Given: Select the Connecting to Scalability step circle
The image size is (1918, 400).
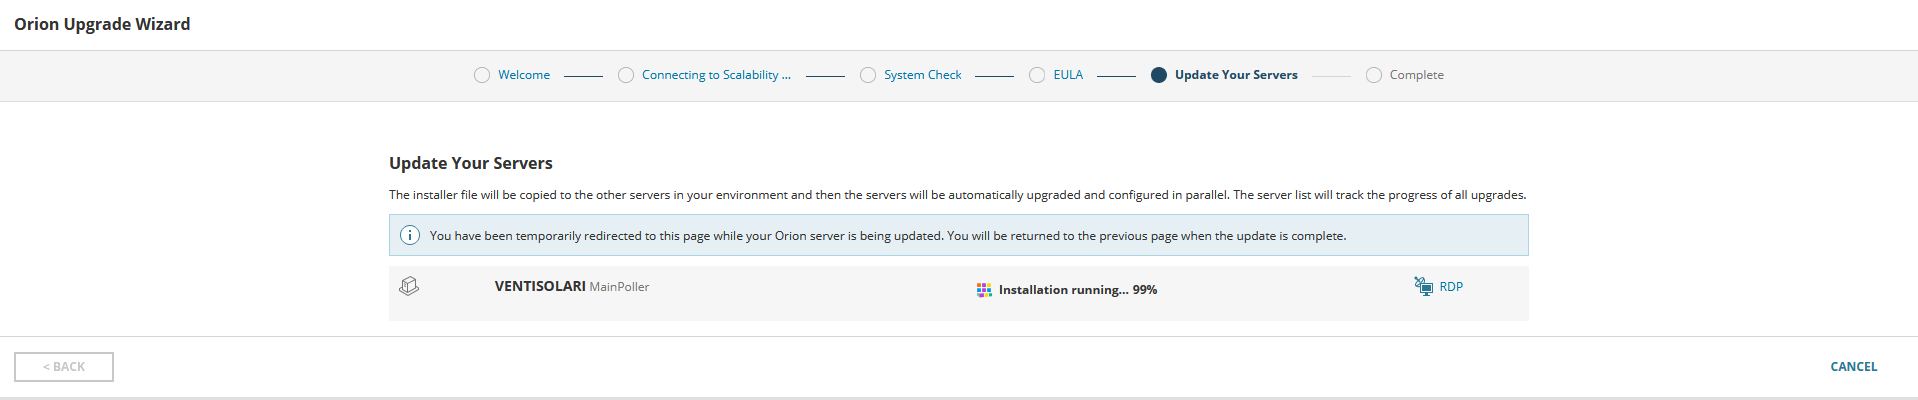Looking at the screenshot, I should (x=626, y=75).
